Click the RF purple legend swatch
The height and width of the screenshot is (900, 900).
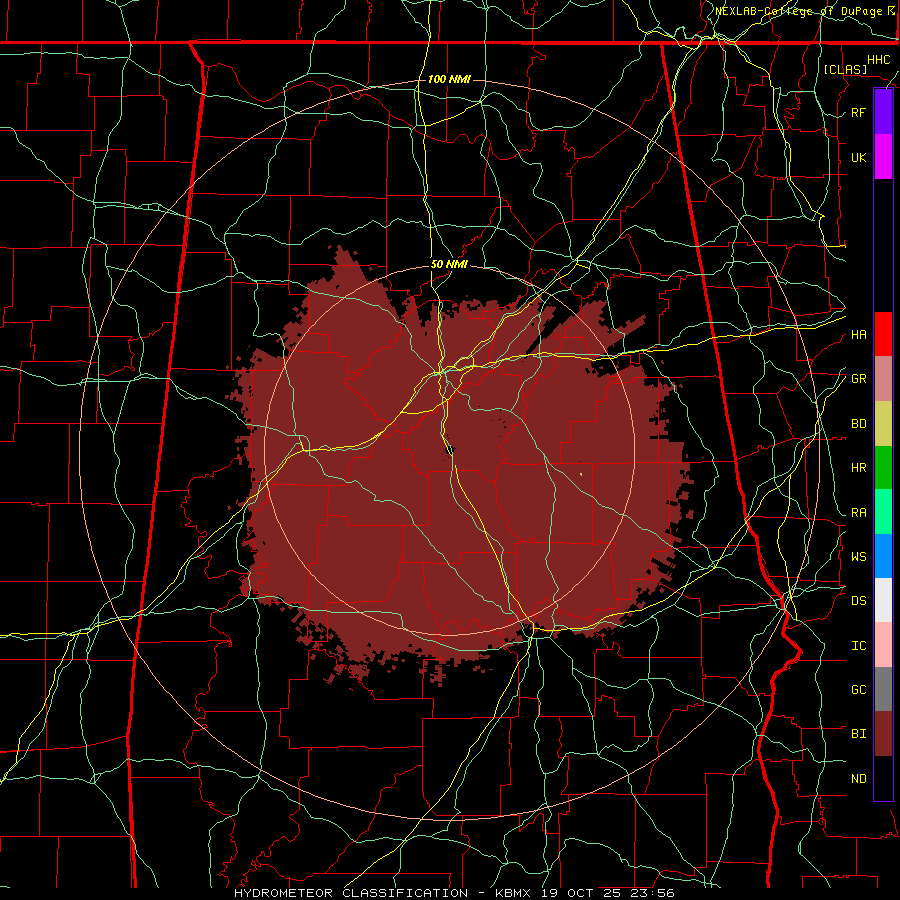[883, 112]
